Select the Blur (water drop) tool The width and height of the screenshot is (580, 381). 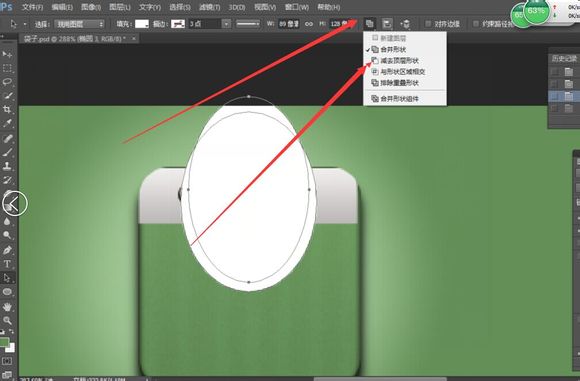(x=7, y=222)
